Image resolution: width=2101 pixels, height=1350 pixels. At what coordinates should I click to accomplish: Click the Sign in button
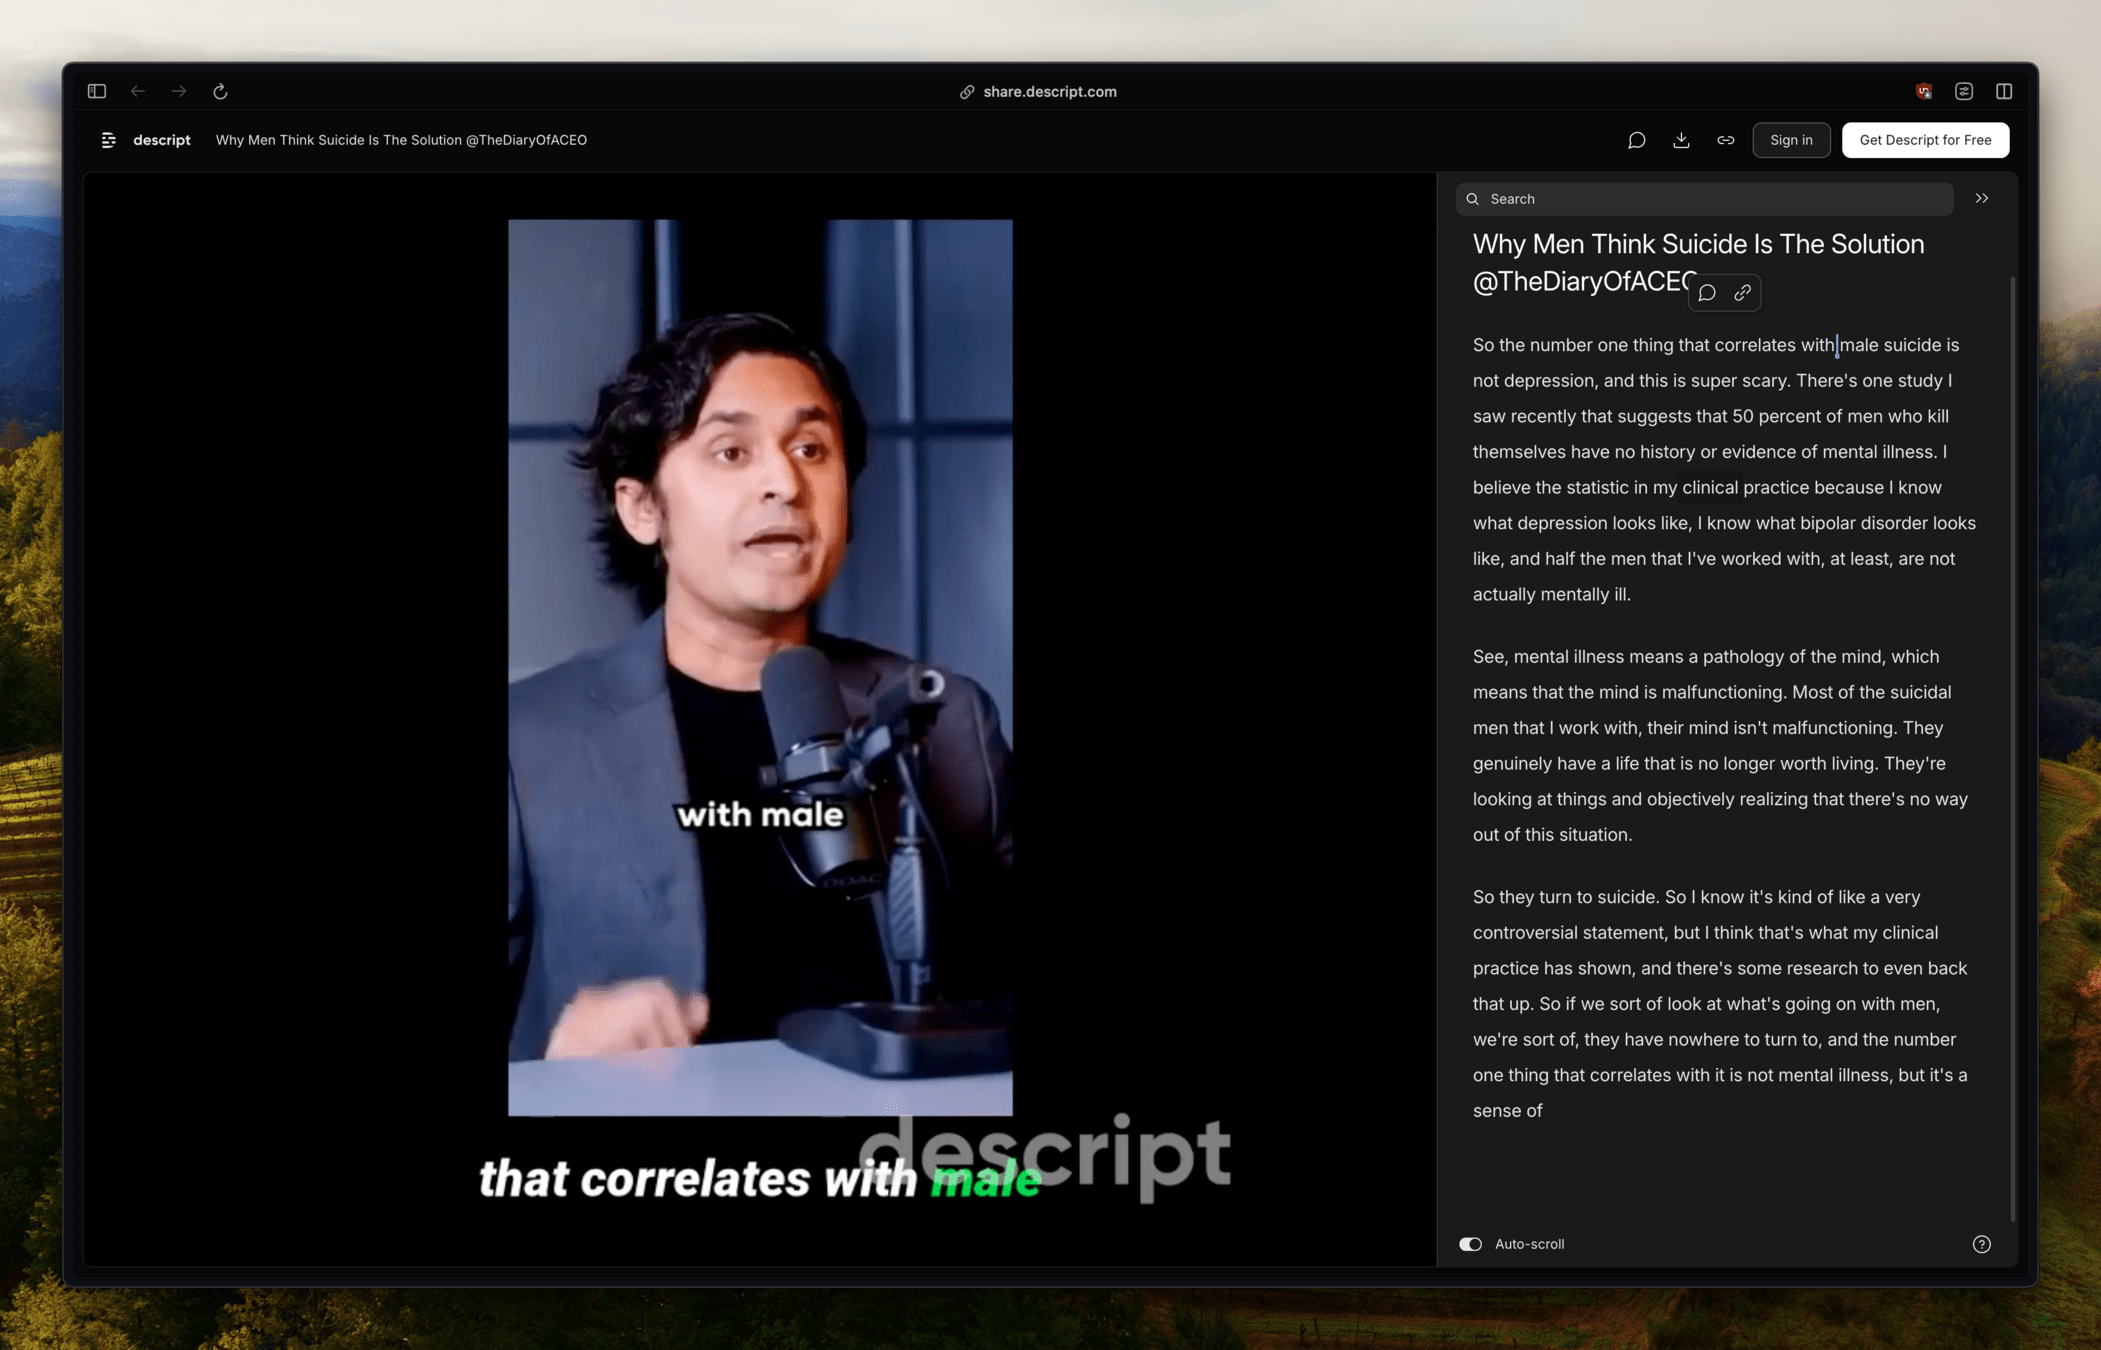click(1790, 140)
